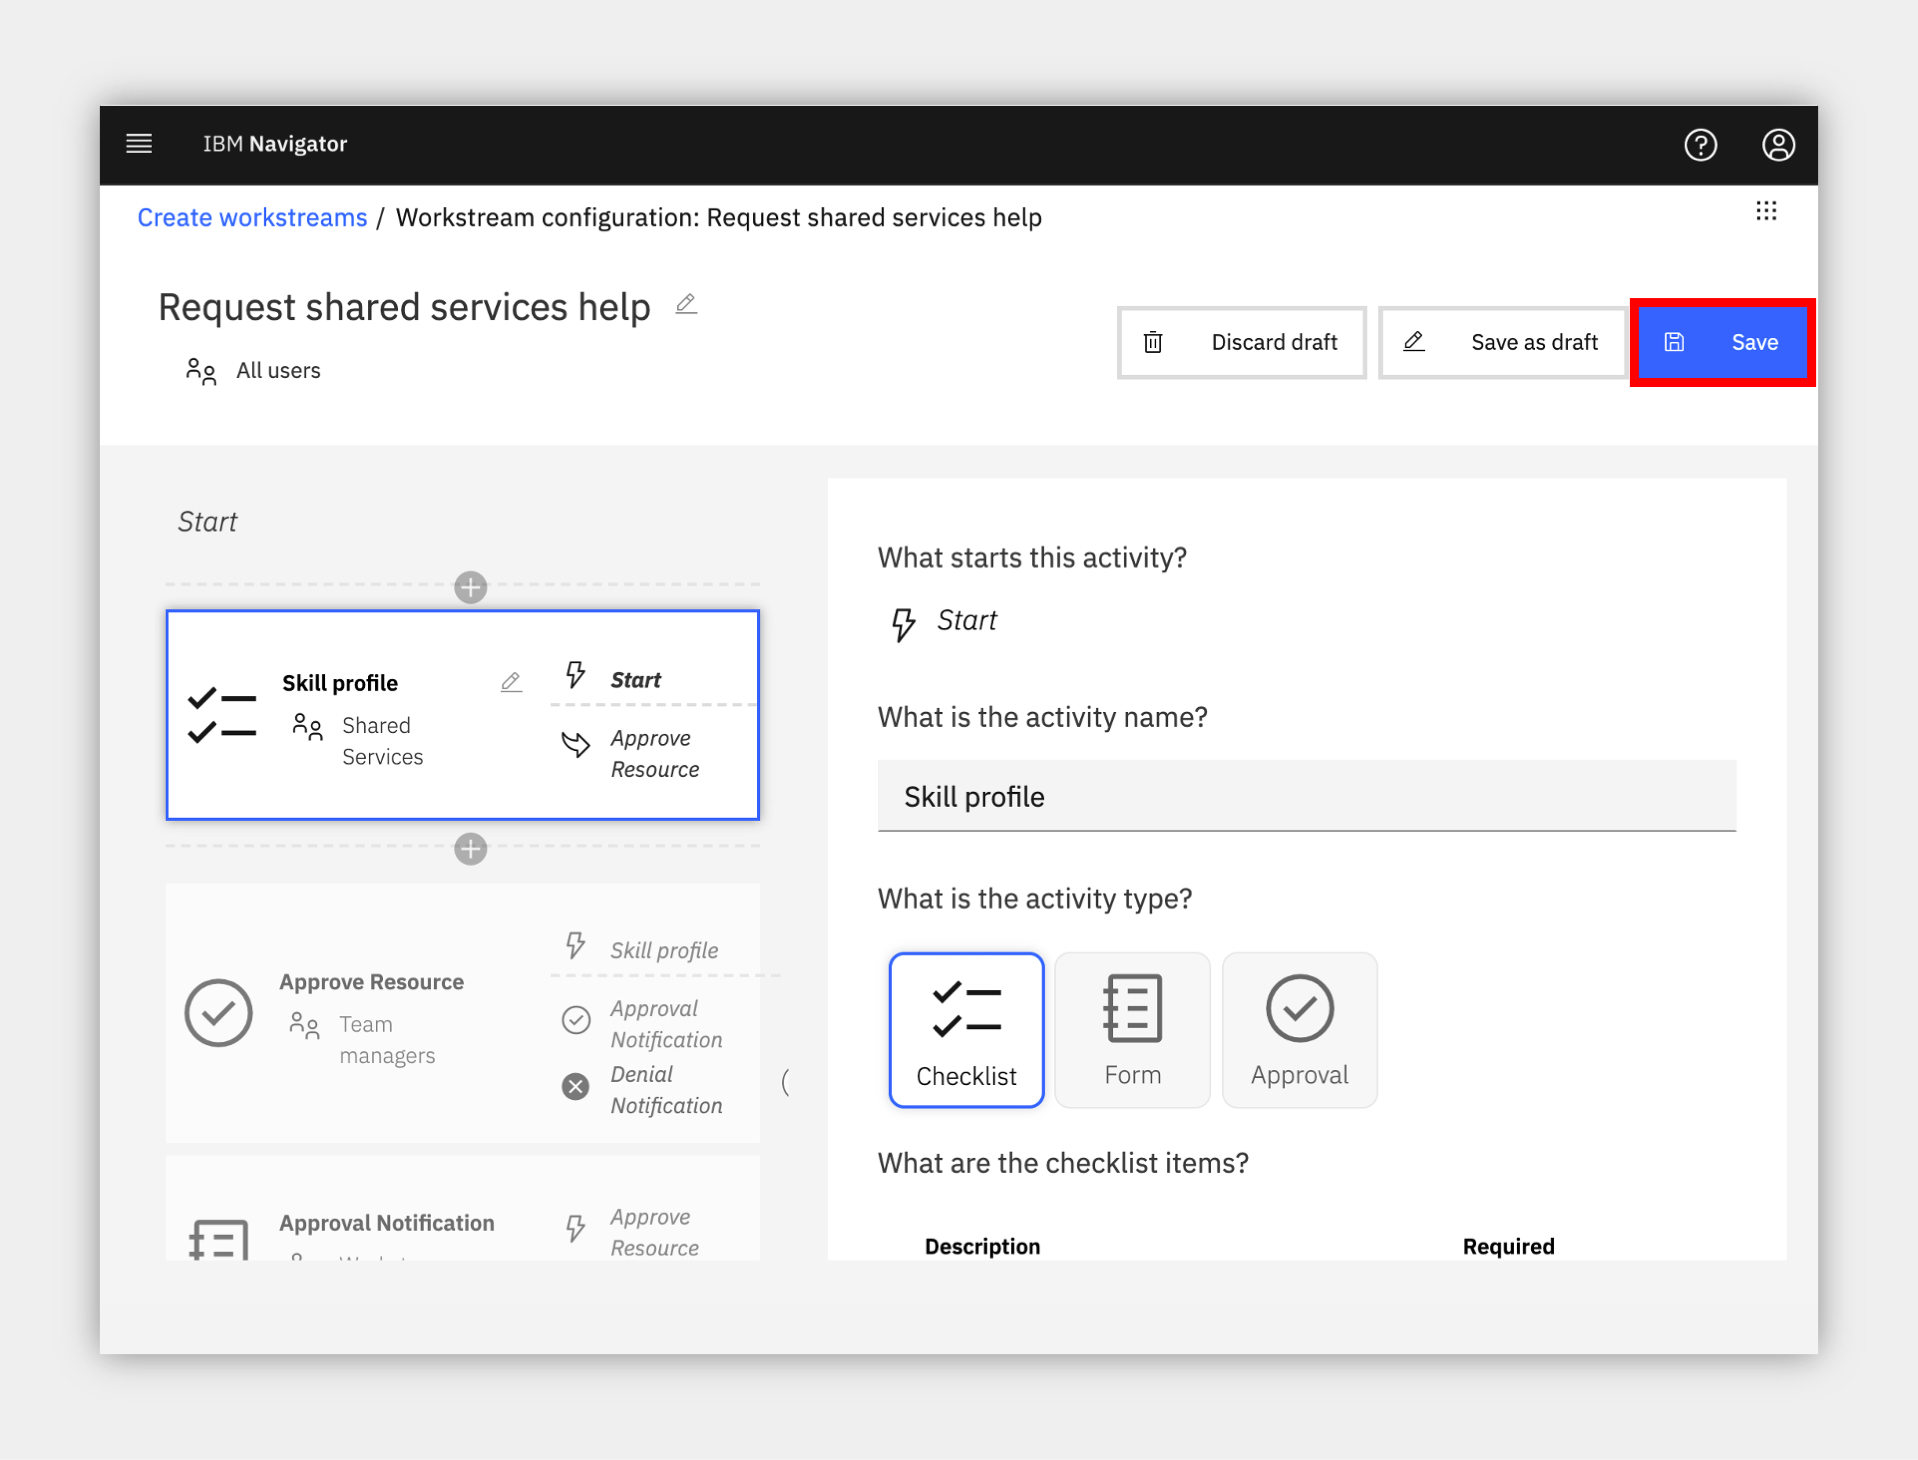
Task: Click the activity name input field
Action: [x=1307, y=796]
